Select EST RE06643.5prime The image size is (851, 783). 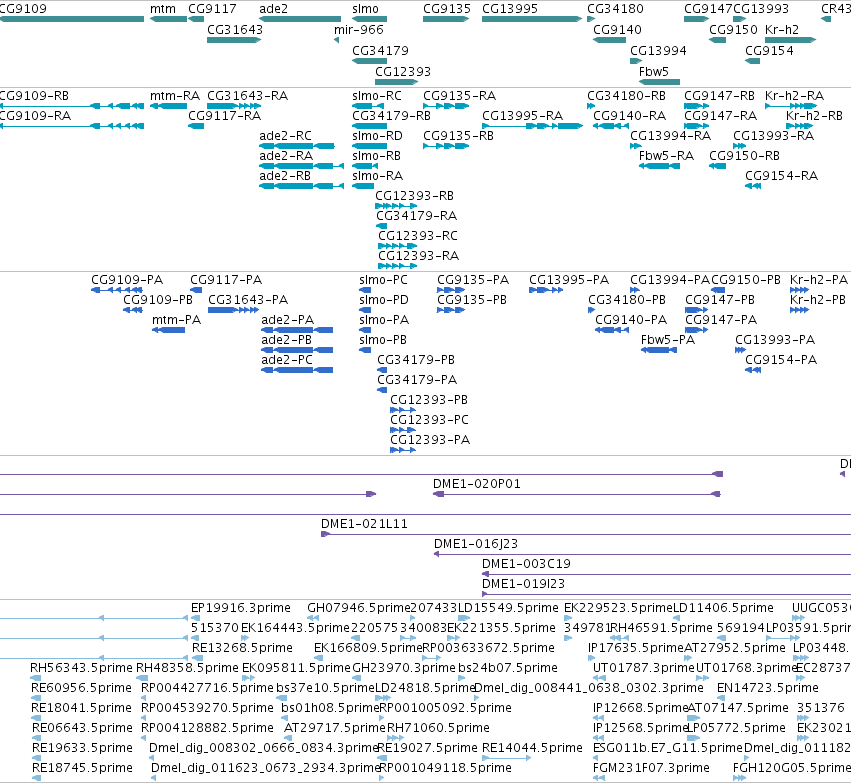point(36,738)
